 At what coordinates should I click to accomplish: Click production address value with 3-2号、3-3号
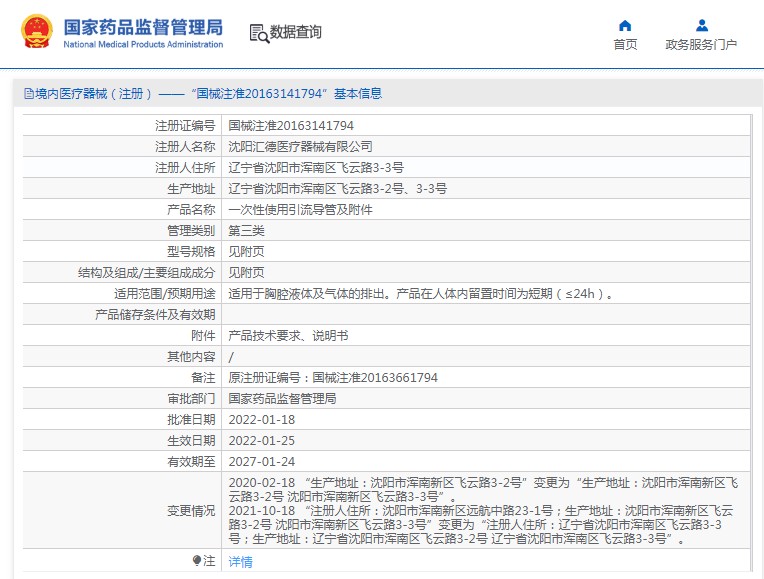point(338,189)
